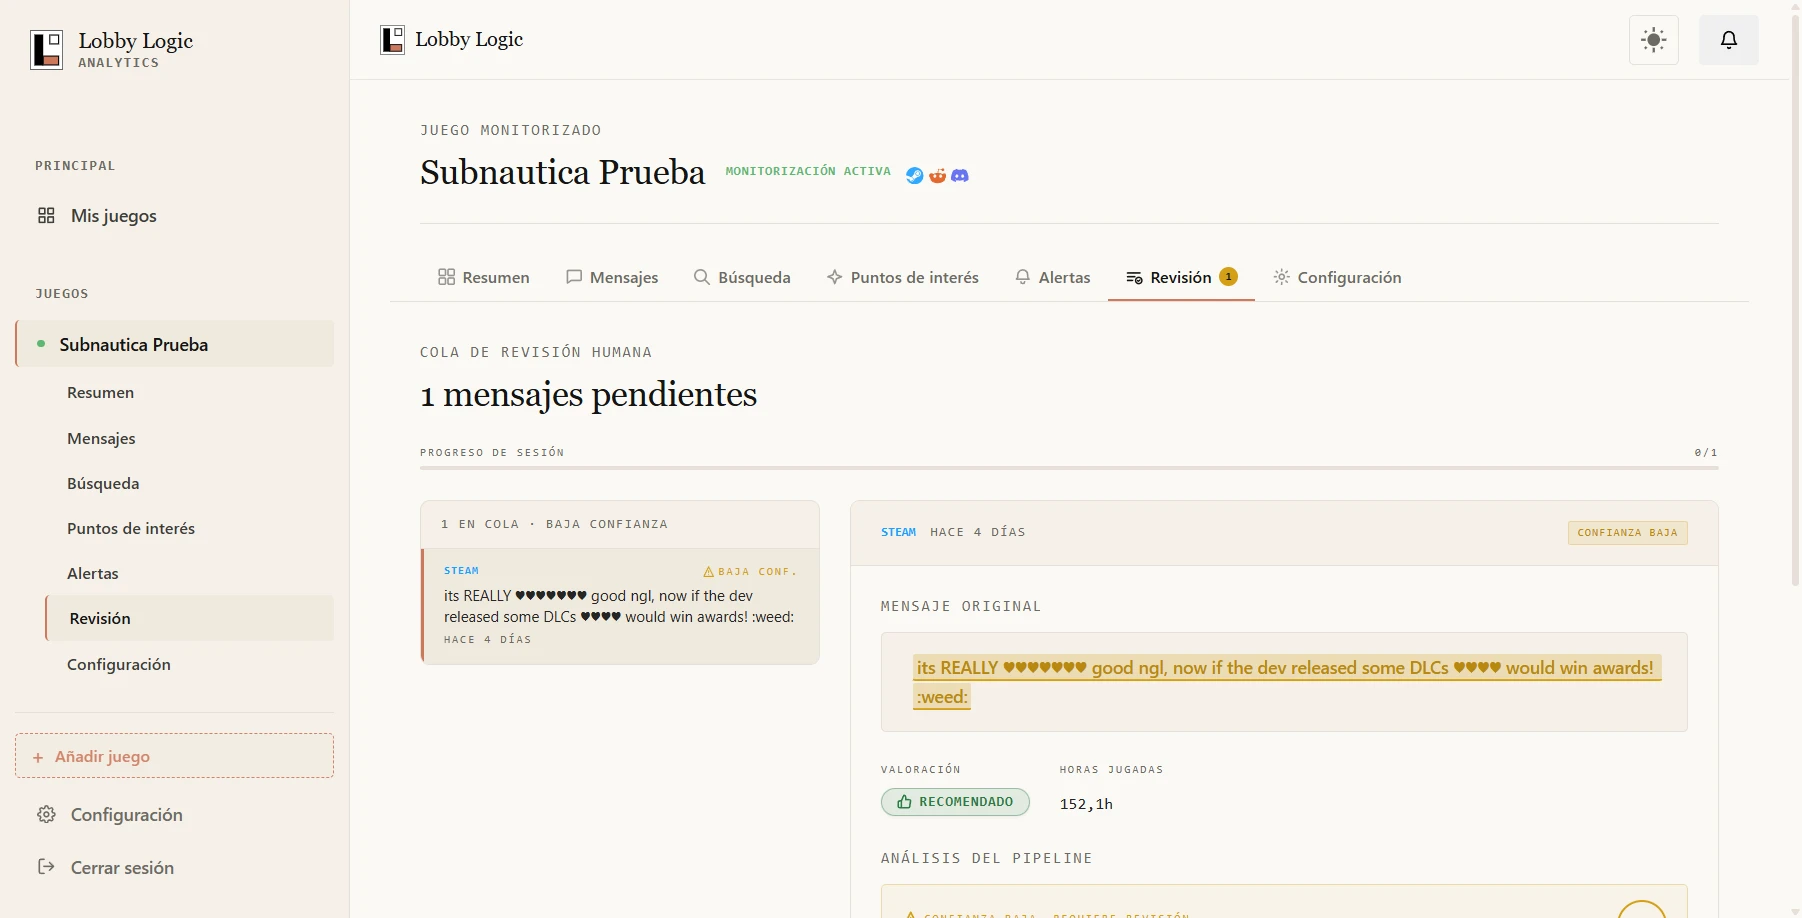The height and width of the screenshot is (918, 1802).
Task: Open Revisión in the sidebar submenu
Action: pos(190,618)
